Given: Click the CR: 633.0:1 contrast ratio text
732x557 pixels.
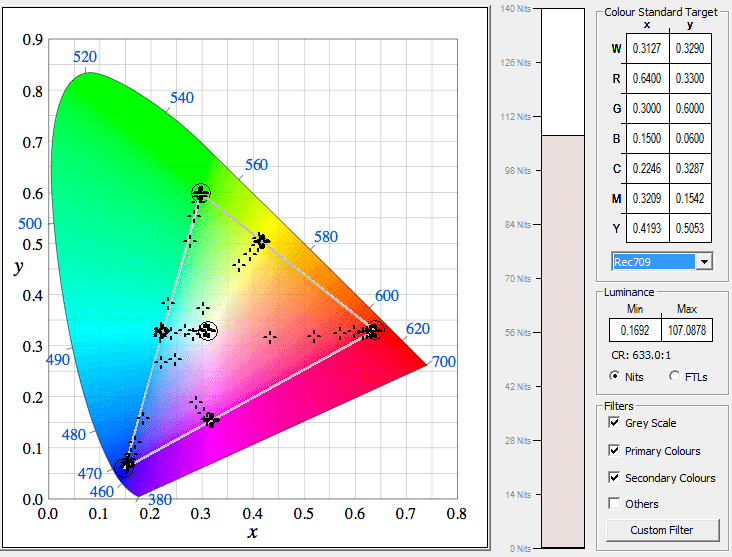Looking at the screenshot, I should click(x=641, y=355).
